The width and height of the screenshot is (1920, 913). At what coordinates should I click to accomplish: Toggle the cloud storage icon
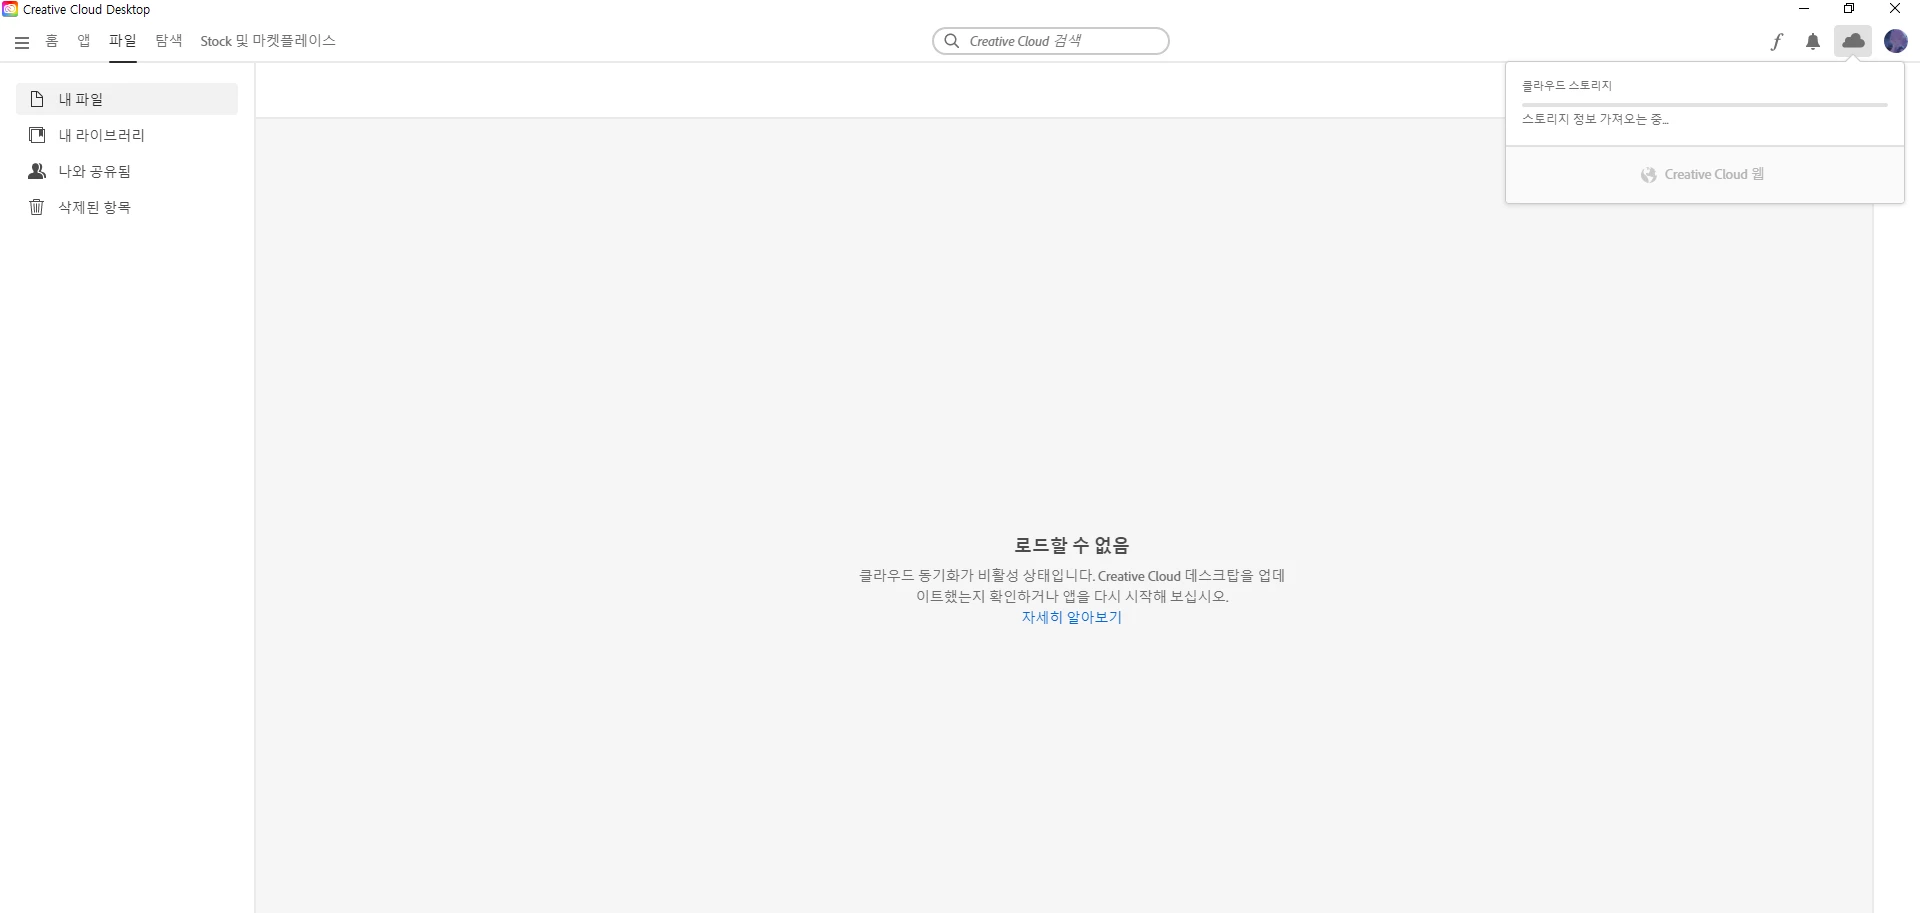1853,41
